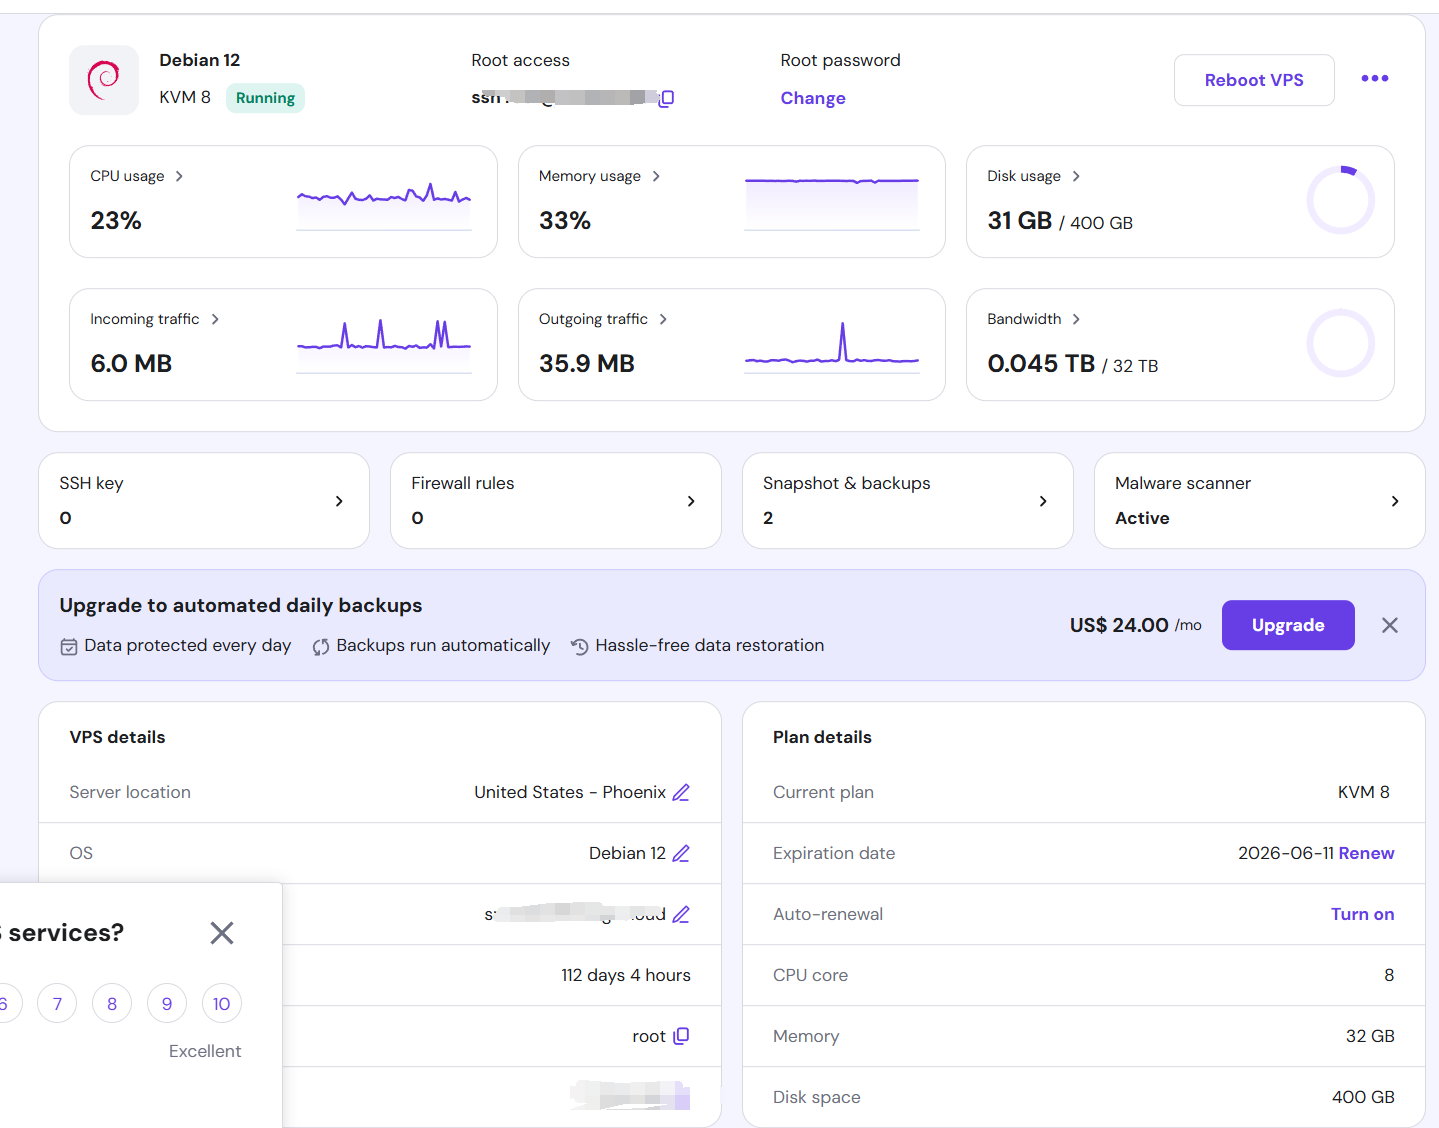Open the Disk usage details chevron
1439x1128 pixels.
[1076, 176]
